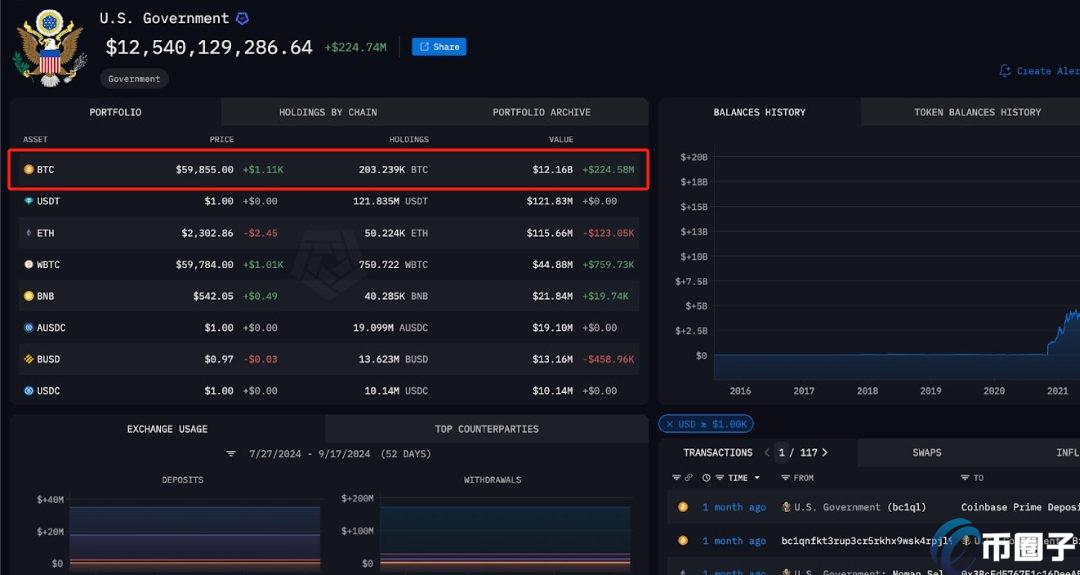Click the transactions page number field
Image resolution: width=1080 pixels, height=575 pixels.
coord(782,453)
